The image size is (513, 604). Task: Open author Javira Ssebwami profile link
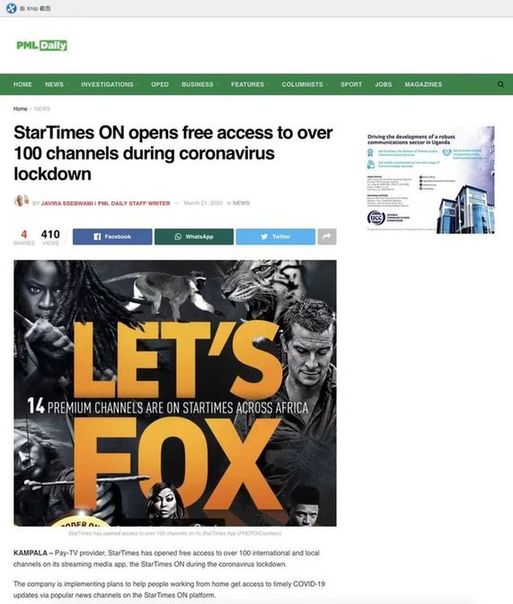point(106,203)
